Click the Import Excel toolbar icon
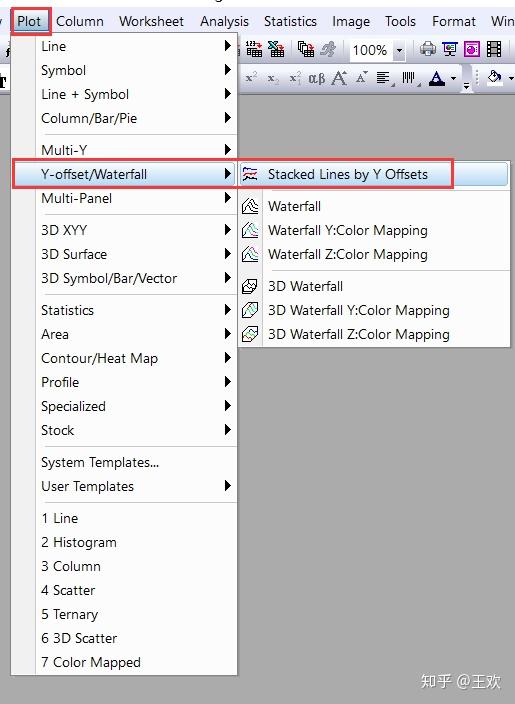 276,49
